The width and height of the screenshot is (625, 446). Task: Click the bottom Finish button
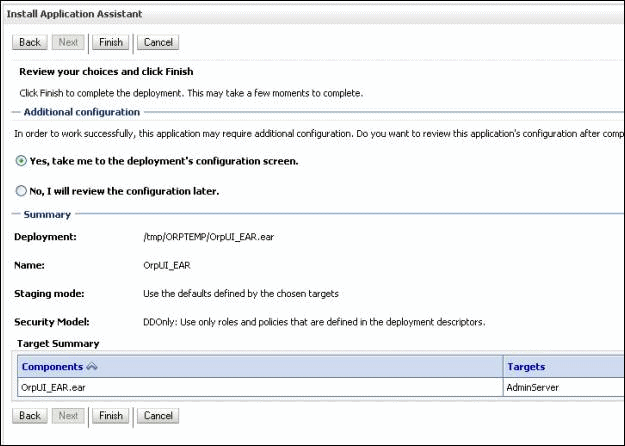pyautogui.click(x=111, y=416)
